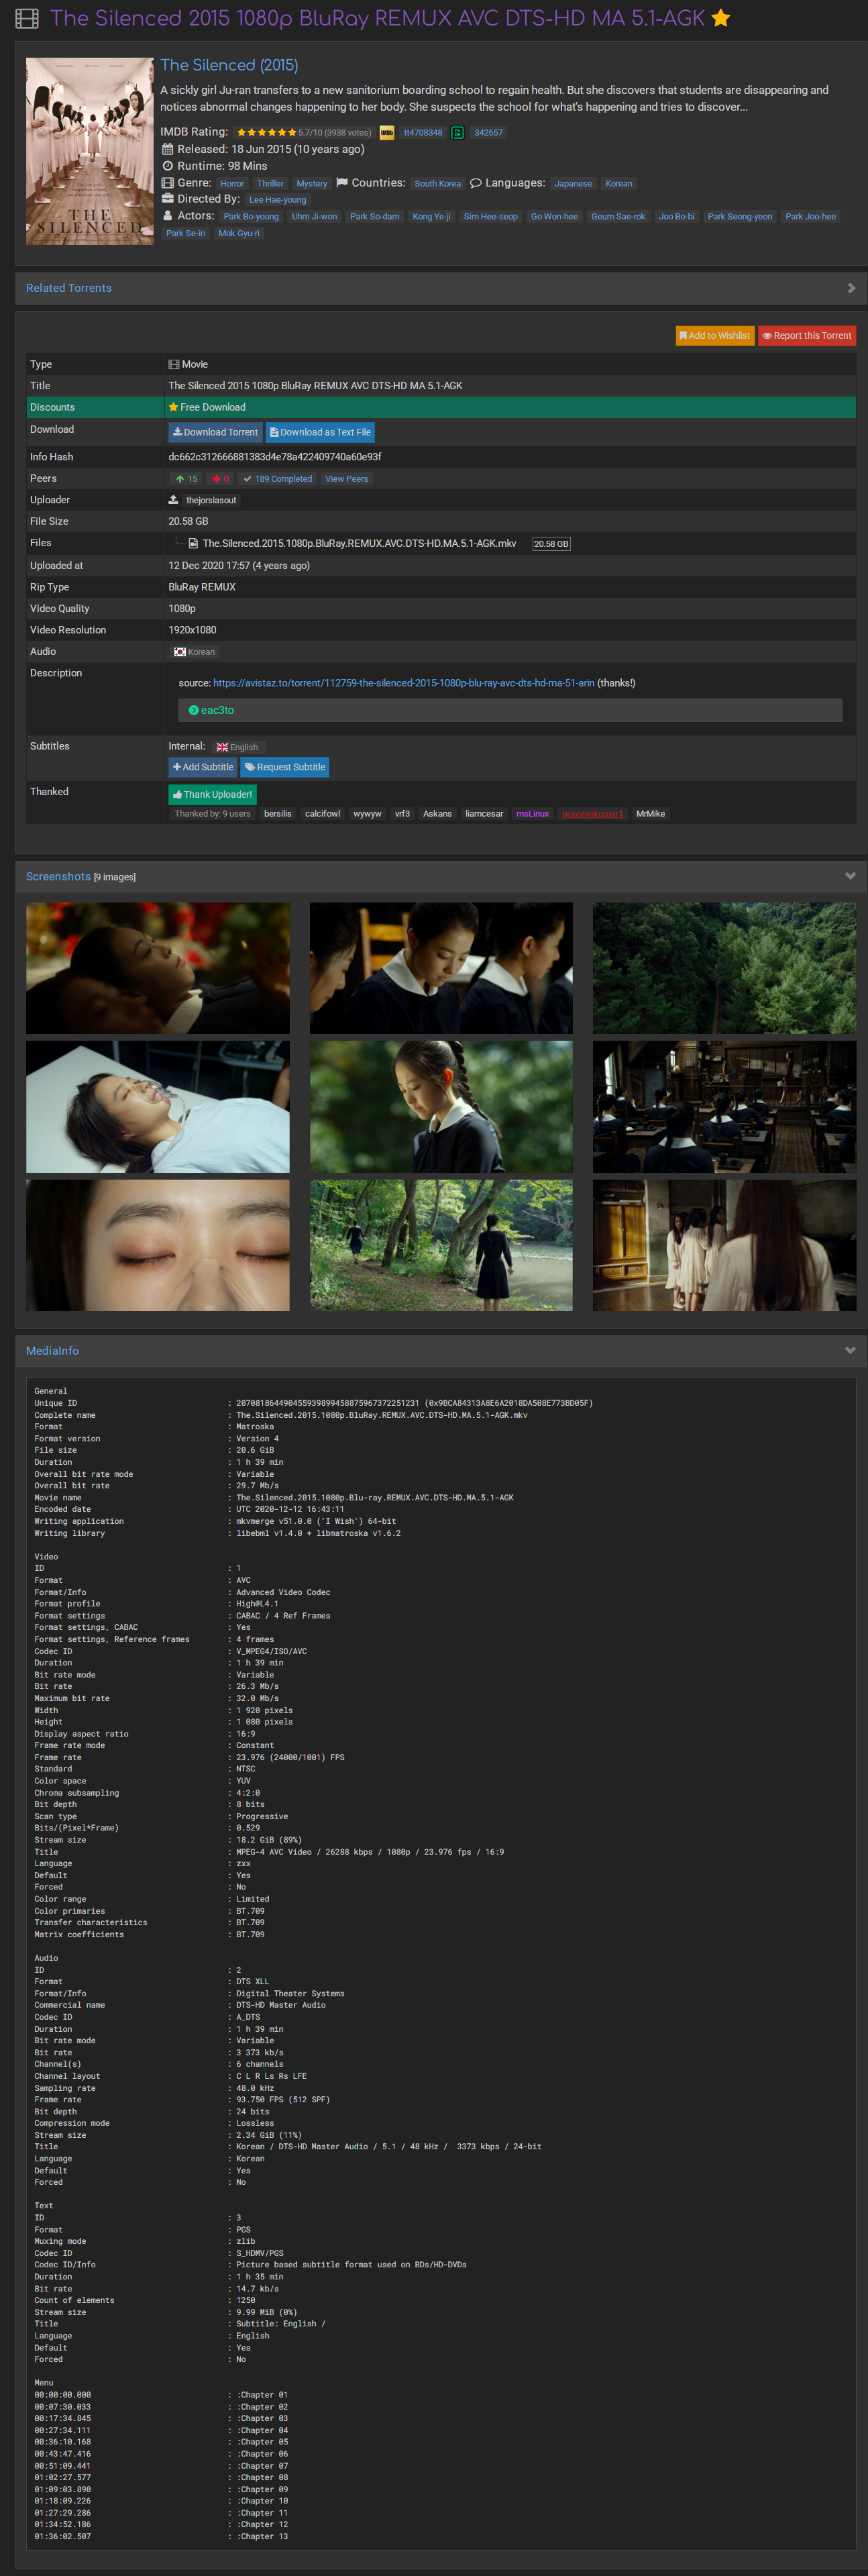Open the aerial forest screenshot
The height and width of the screenshot is (2576, 868).
[x=724, y=968]
